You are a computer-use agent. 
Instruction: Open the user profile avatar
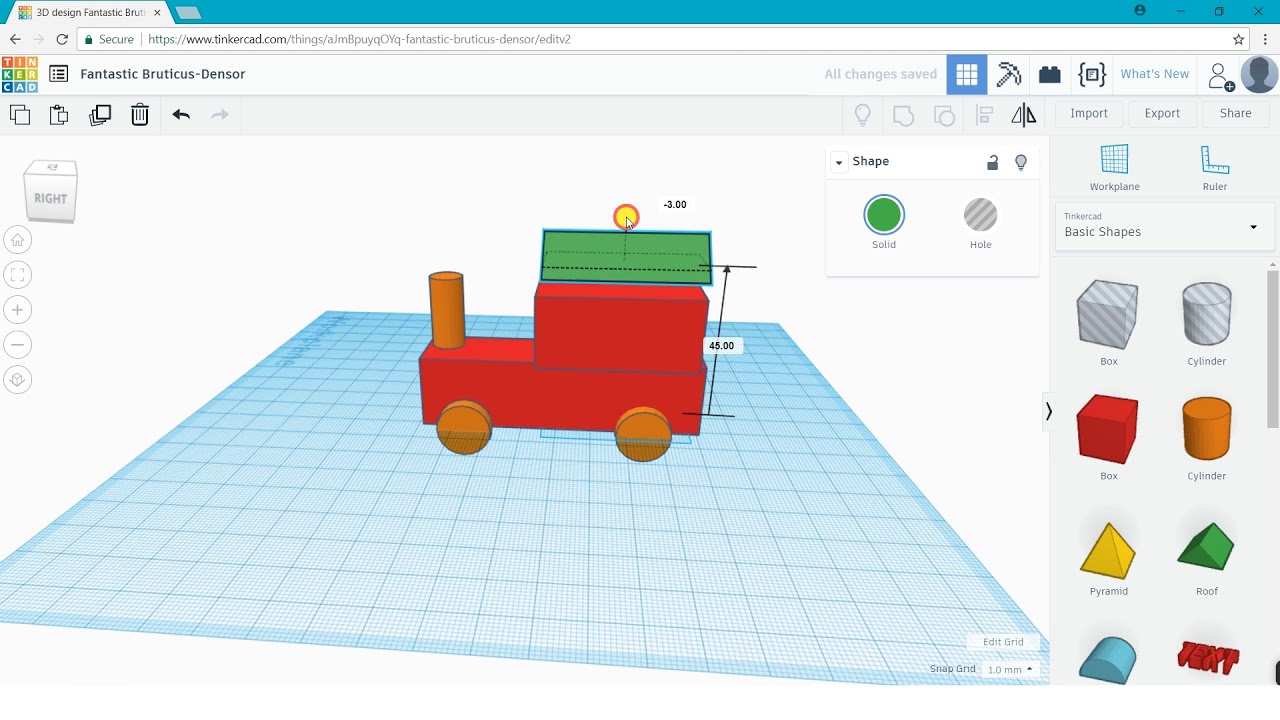pos(1259,74)
